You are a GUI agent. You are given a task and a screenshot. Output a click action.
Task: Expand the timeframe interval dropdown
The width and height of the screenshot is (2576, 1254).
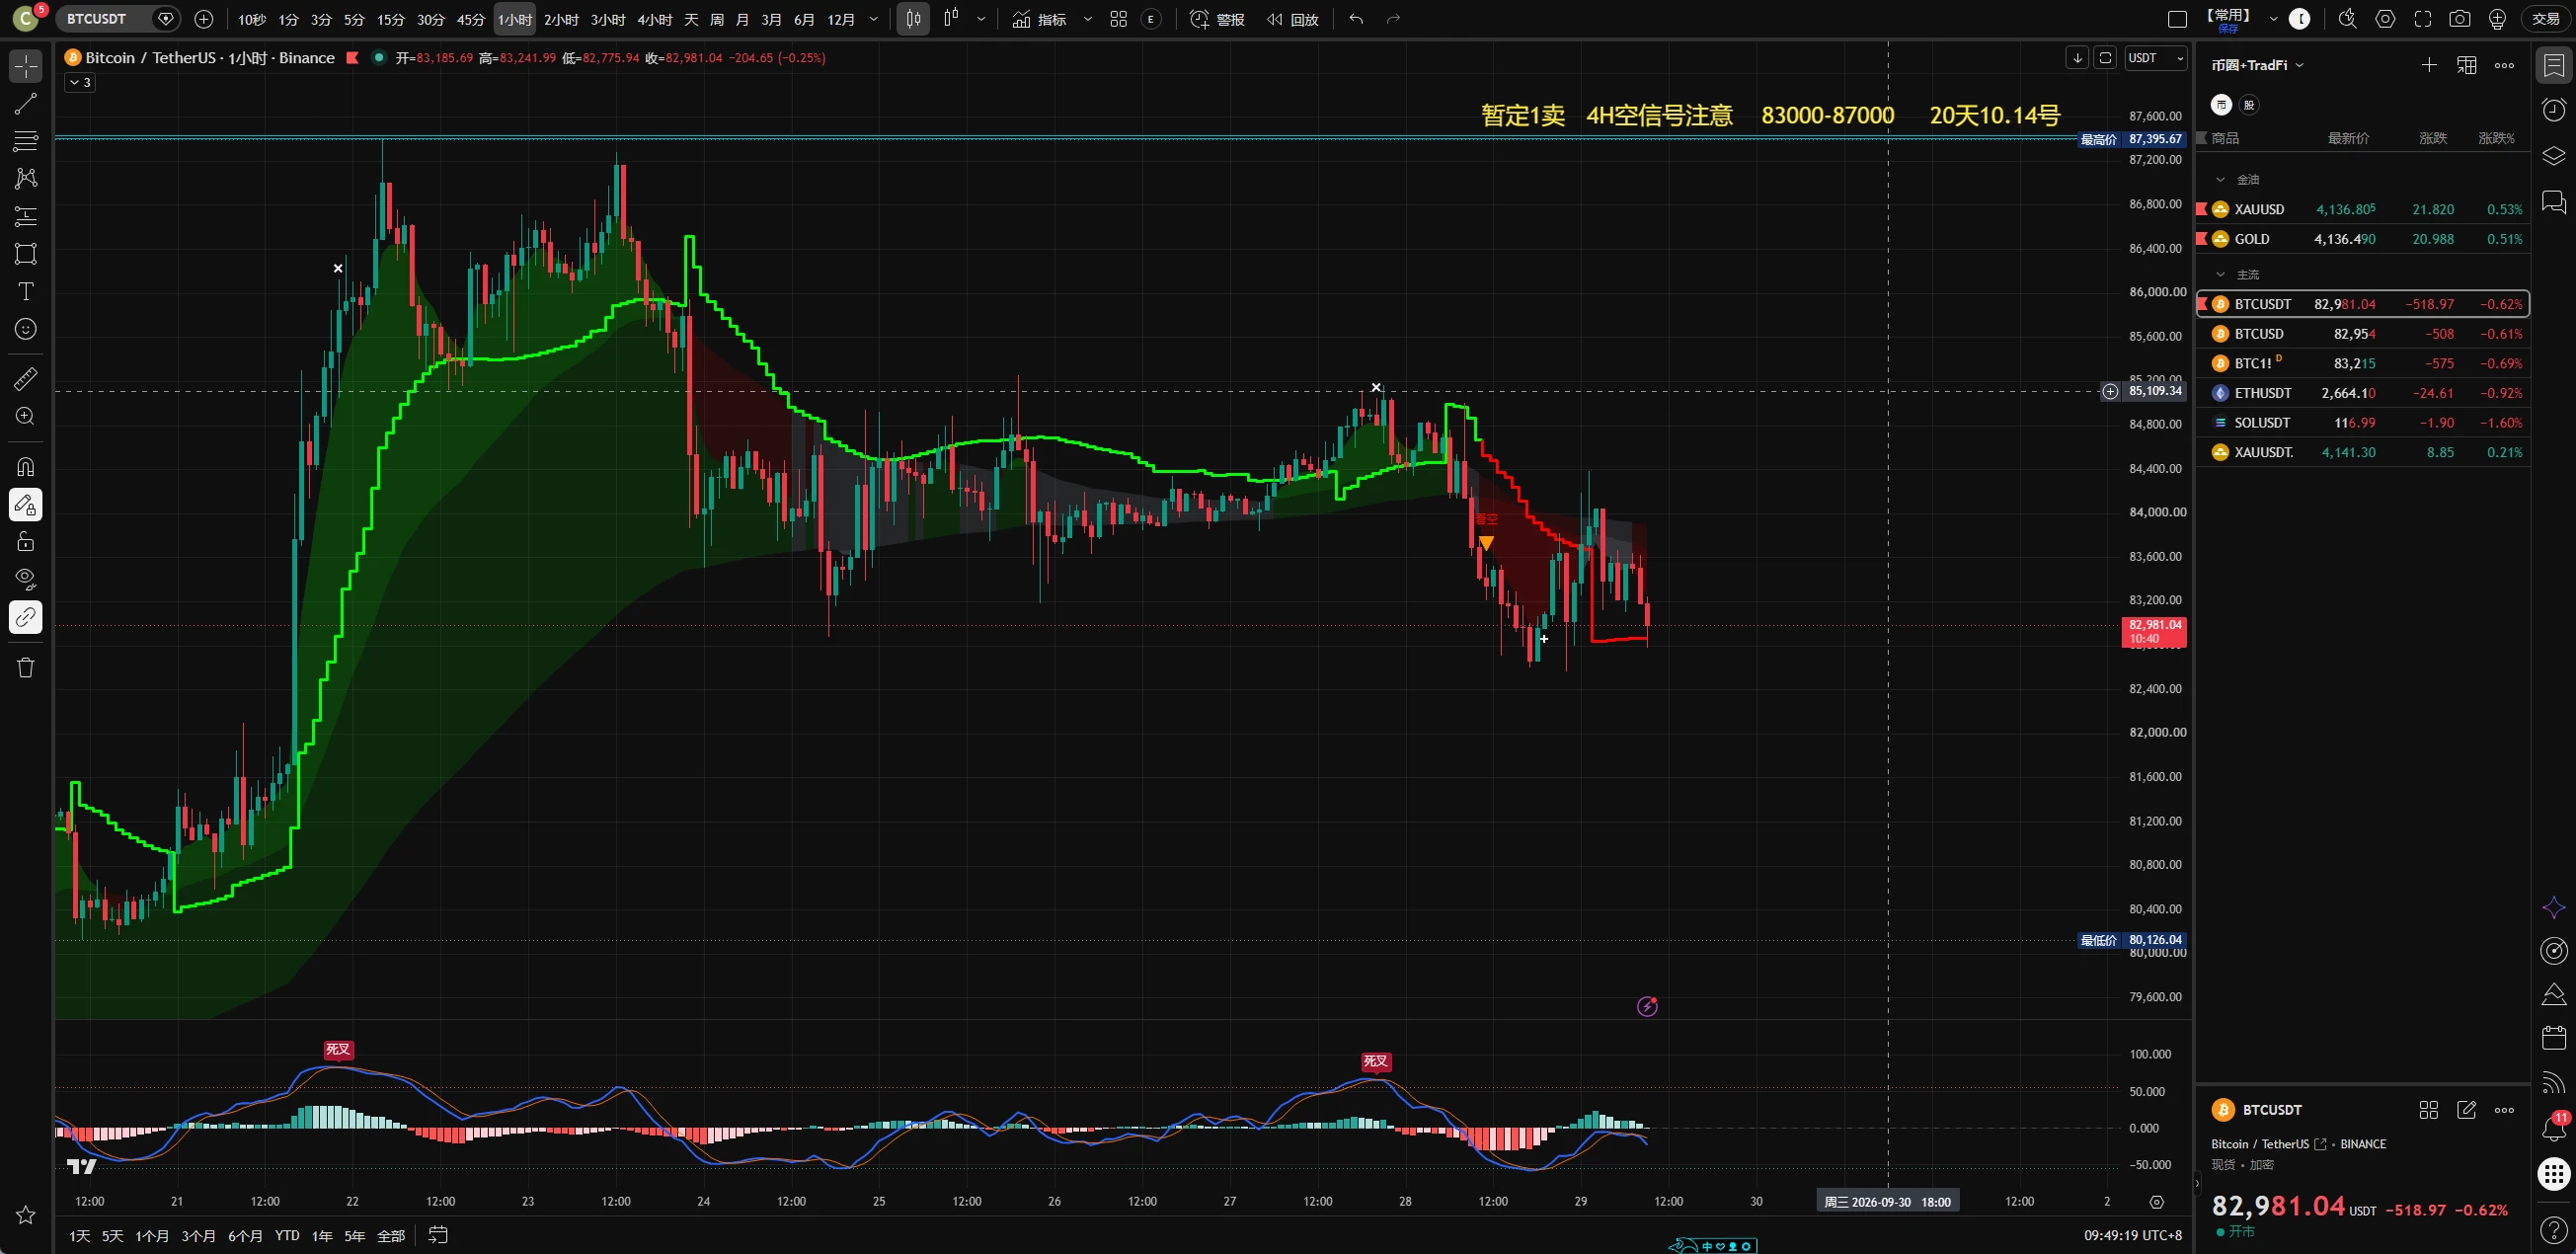[875, 19]
